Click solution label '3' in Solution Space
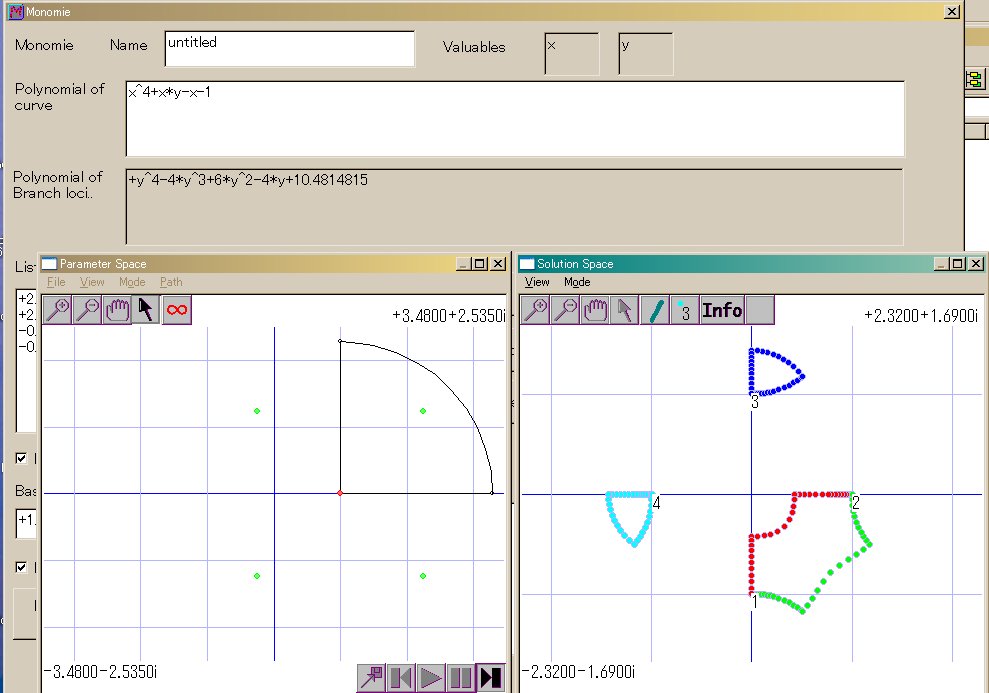Viewport: 989px width, 693px height. 755,401
